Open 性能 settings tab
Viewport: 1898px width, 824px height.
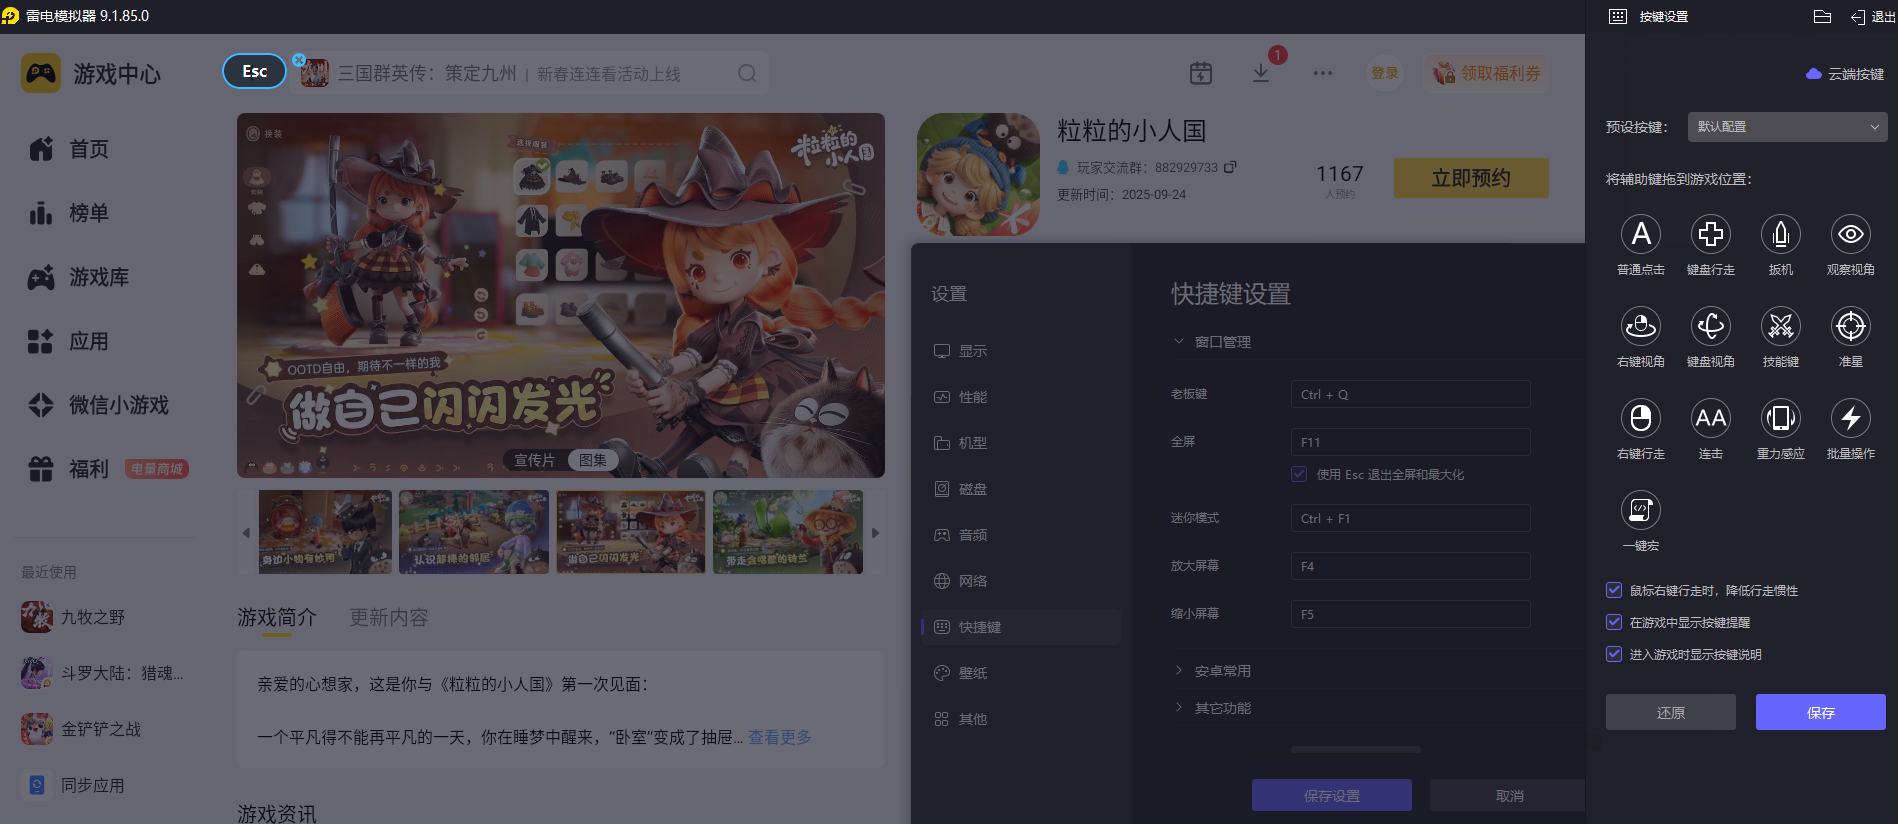pos(1021,397)
